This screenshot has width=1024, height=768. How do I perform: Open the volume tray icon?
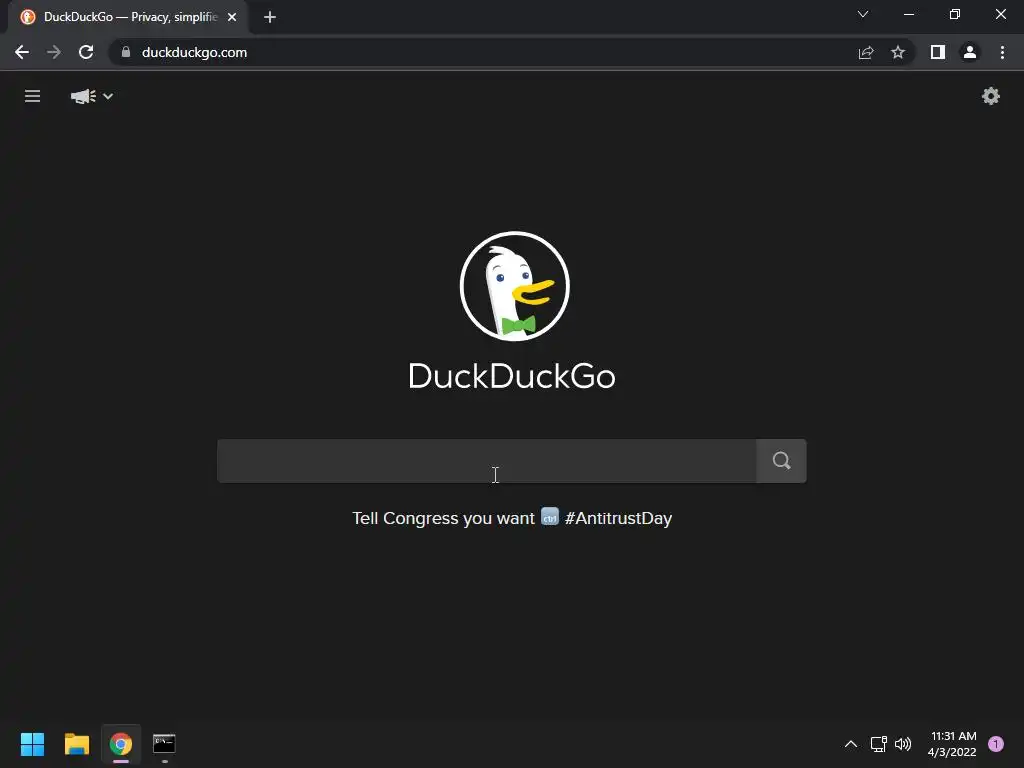(903, 744)
